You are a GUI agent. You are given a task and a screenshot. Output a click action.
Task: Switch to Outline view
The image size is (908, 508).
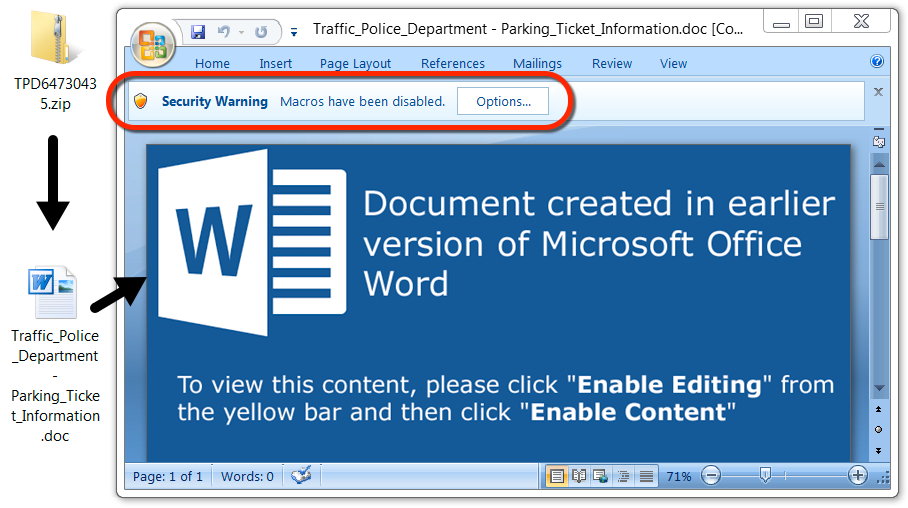point(624,477)
